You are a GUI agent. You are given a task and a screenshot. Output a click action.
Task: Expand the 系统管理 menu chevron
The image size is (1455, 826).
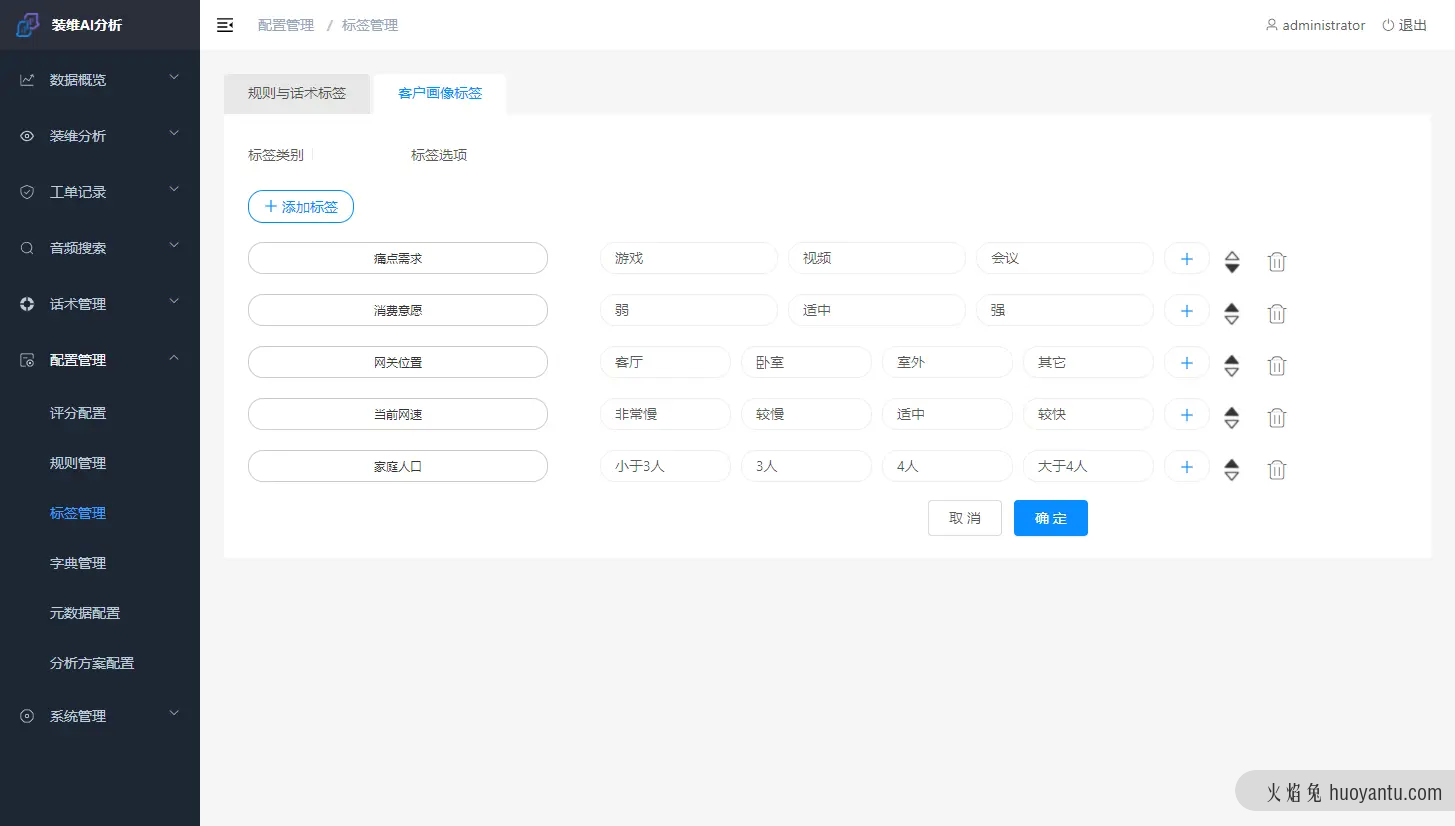[174, 713]
